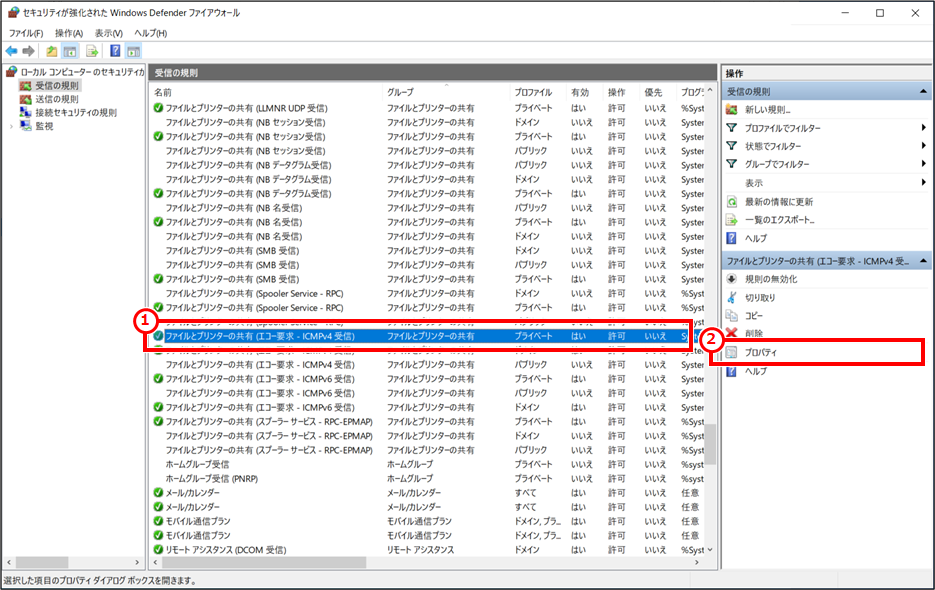Screen dimensions: 935x590
Task: Click the Export list toolbar icon
Action: [91, 51]
